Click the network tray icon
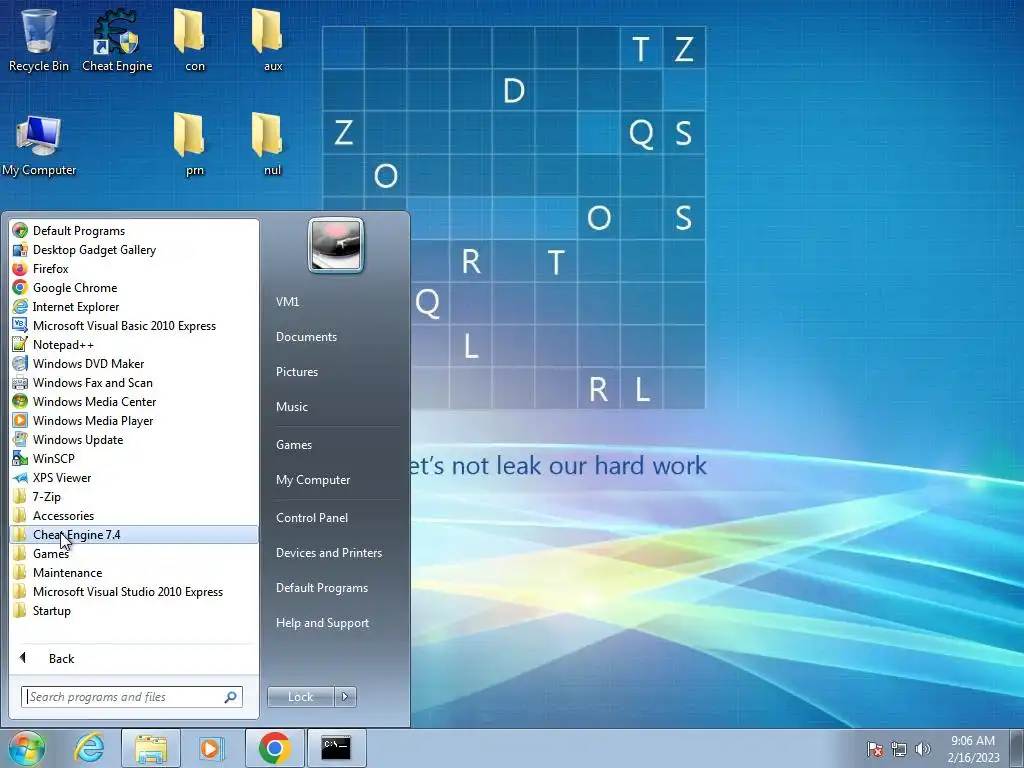This screenshot has height=768, width=1024. click(x=899, y=749)
